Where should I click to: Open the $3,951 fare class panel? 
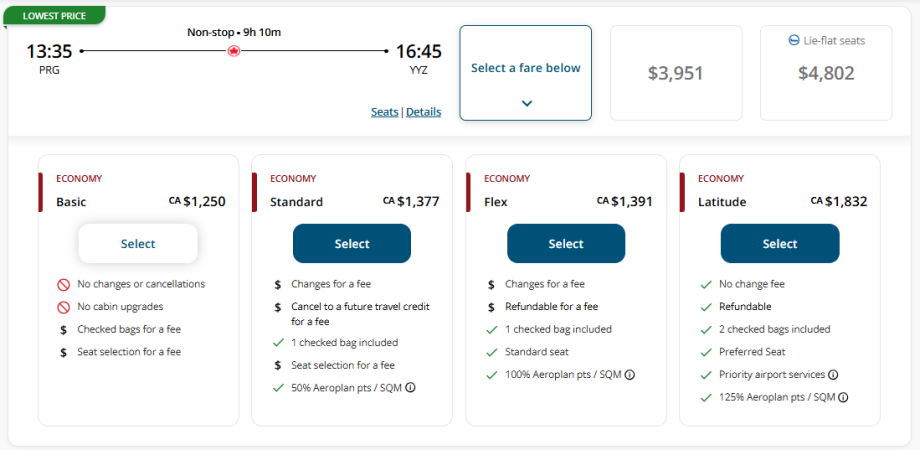(x=676, y=73)
